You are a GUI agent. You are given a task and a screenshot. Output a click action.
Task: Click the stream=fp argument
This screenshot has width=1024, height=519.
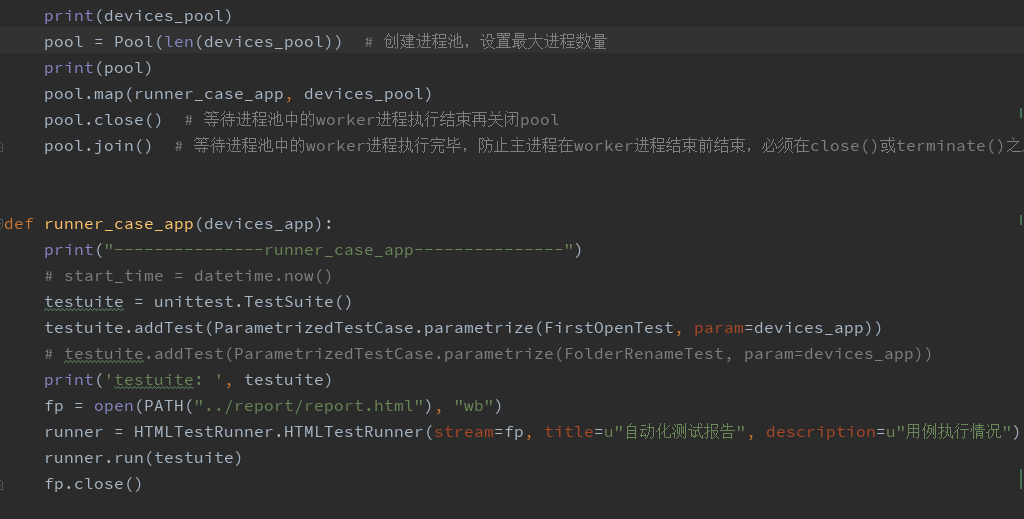coord(479,432)
